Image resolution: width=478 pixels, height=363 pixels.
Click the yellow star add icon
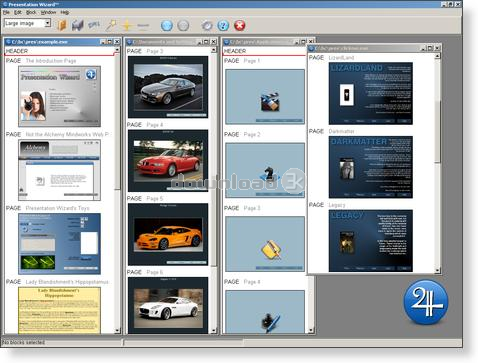(x=127, y=25)
